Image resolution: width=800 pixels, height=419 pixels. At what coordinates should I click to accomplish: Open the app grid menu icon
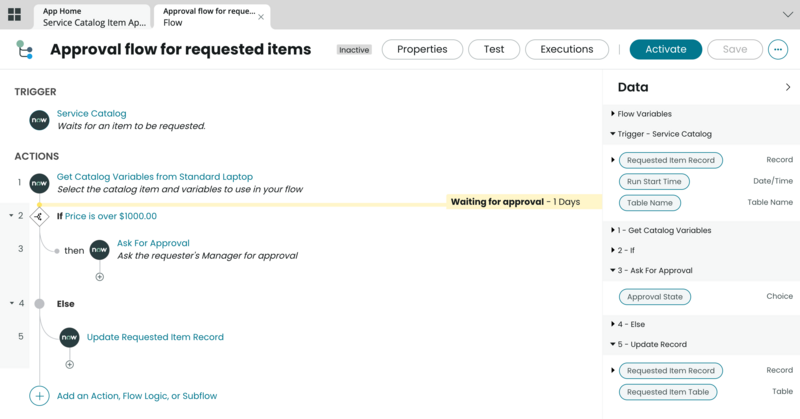pos(14,15)
